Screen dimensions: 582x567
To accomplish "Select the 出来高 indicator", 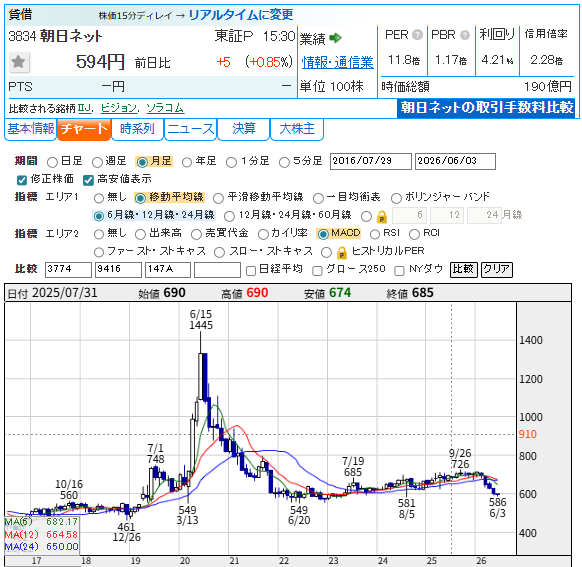I will tap(140, 234).
